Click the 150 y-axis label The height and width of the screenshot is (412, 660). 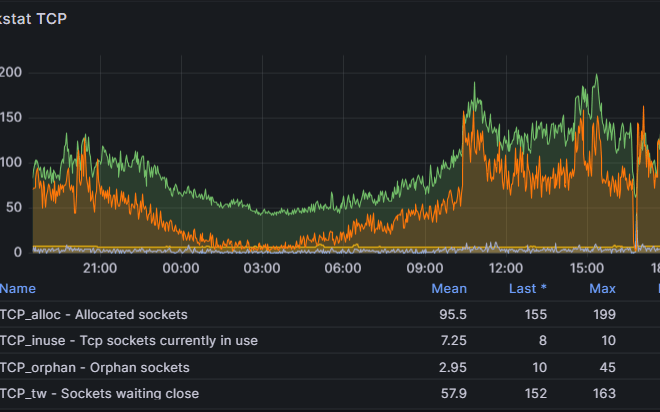pyautogui.click(x=11, y=117)
